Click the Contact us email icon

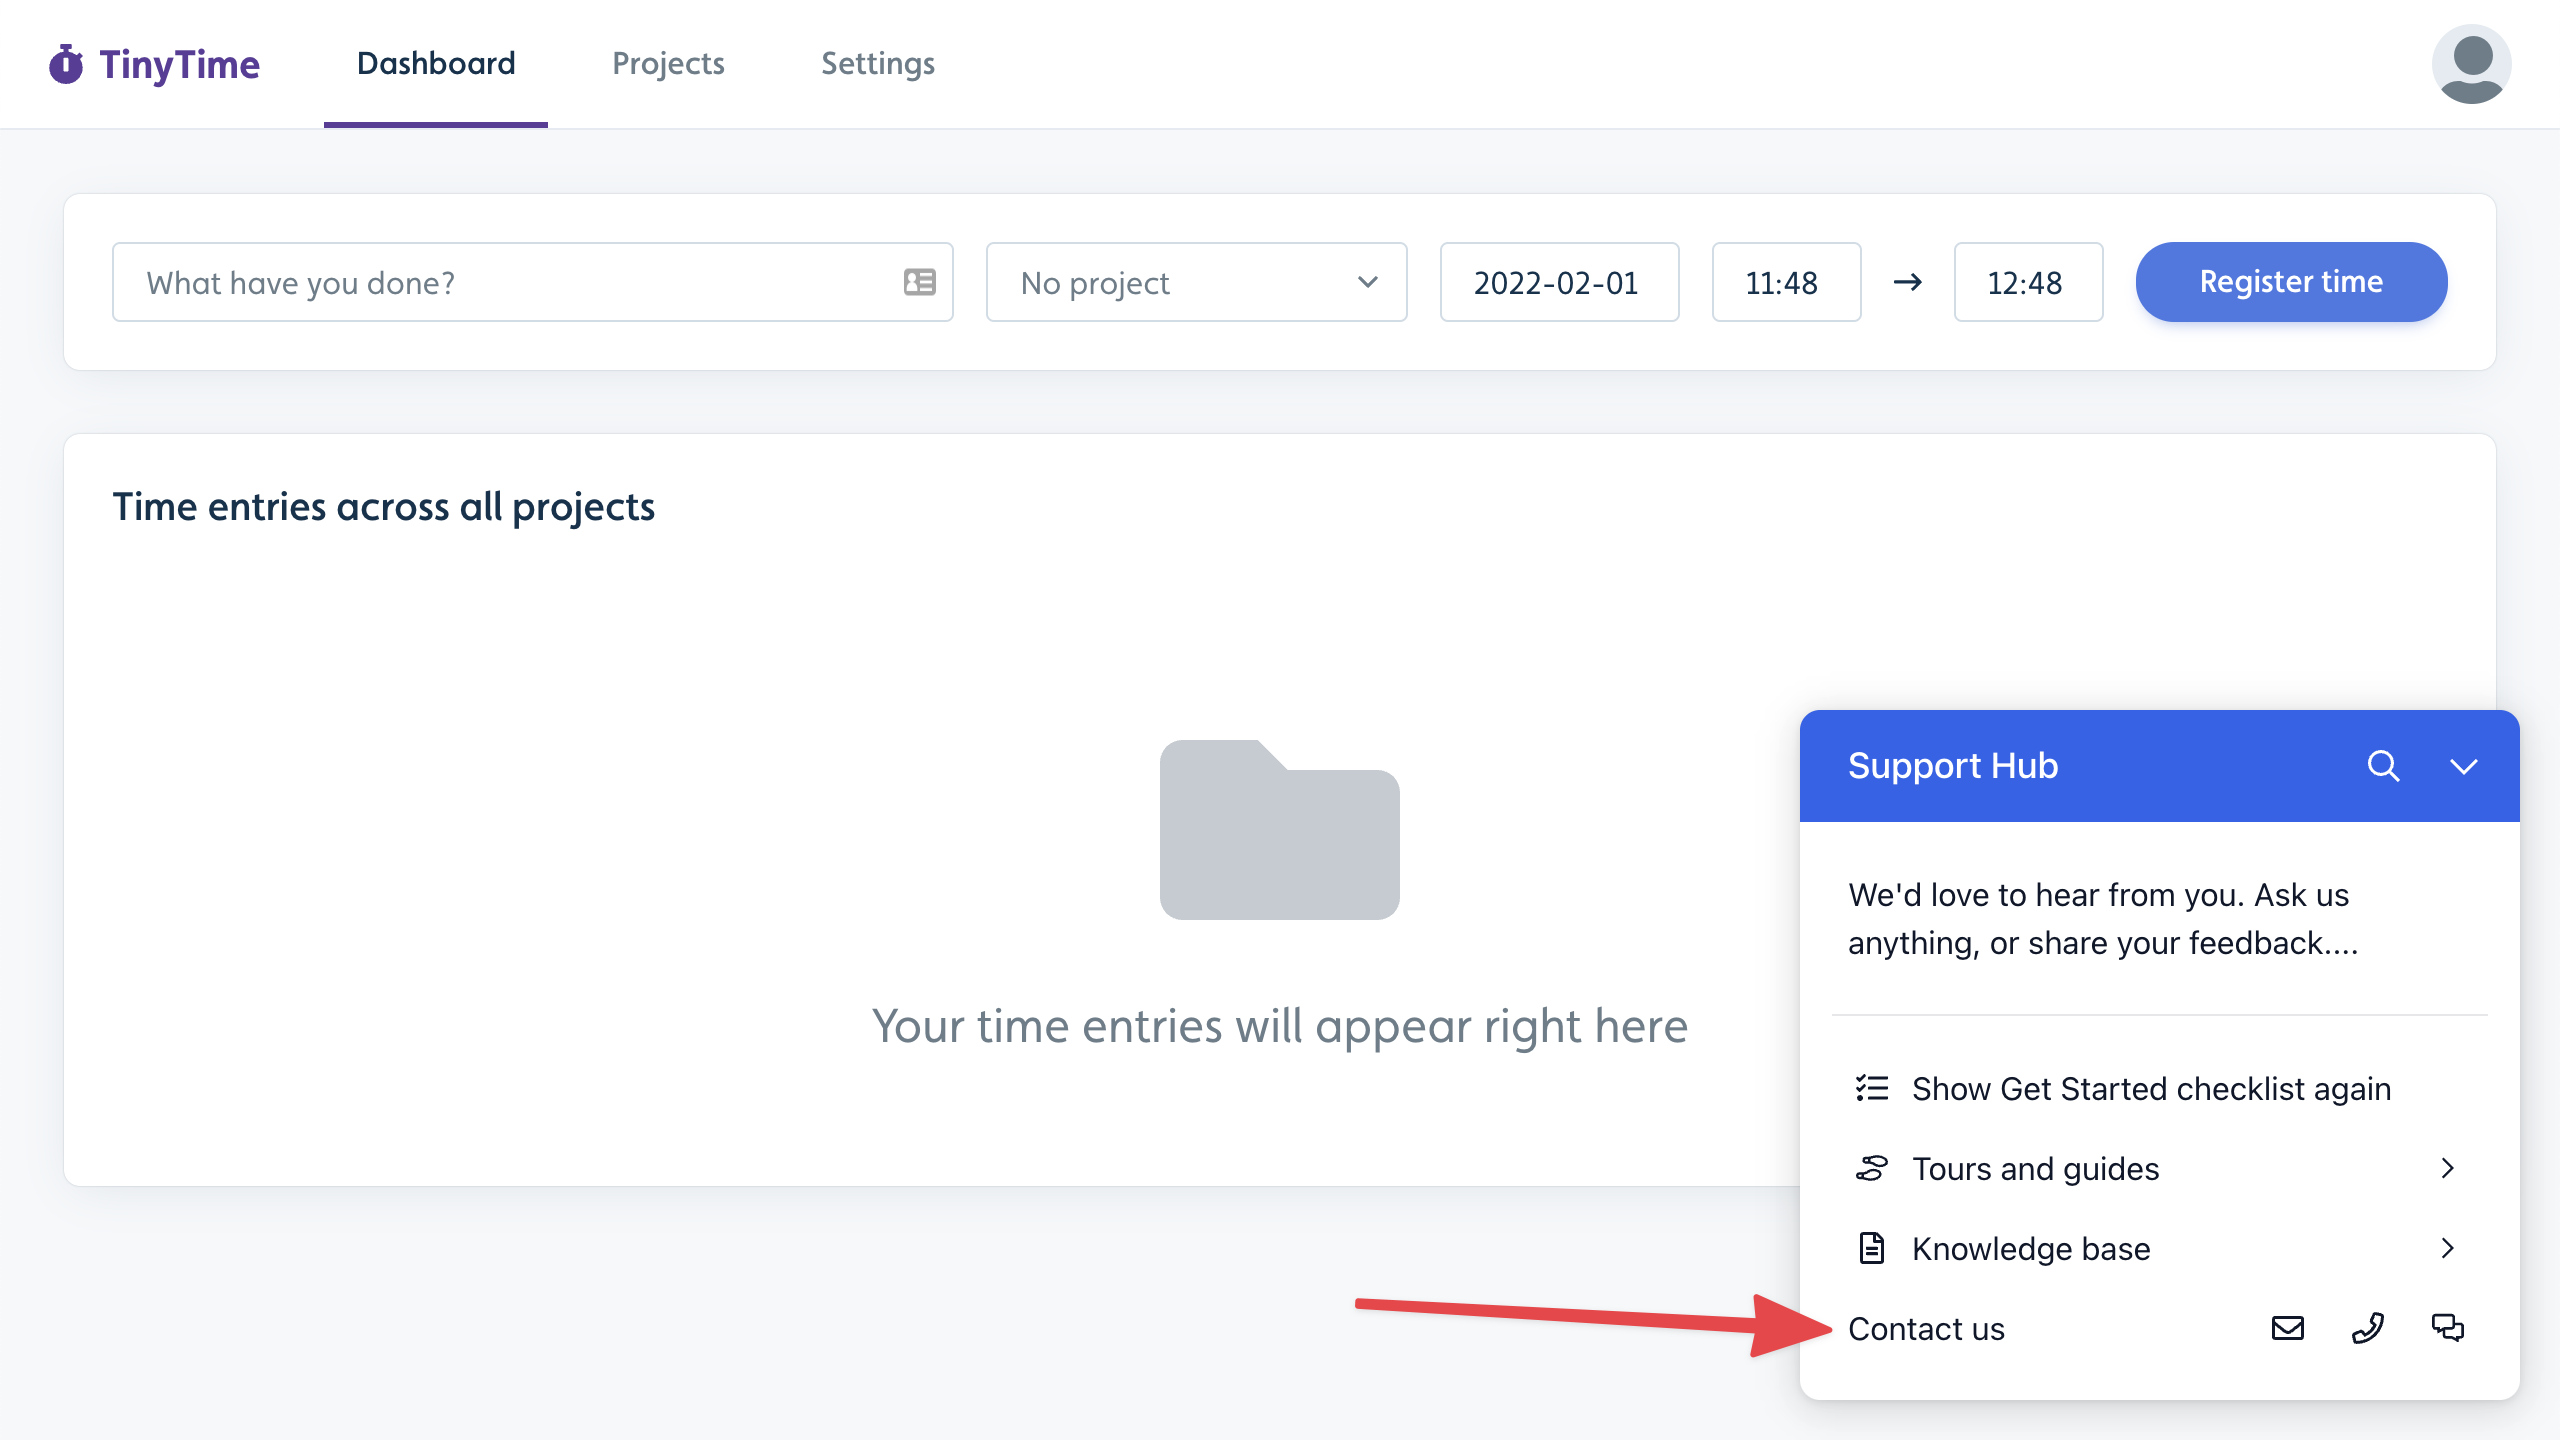coord(2289,1327)
